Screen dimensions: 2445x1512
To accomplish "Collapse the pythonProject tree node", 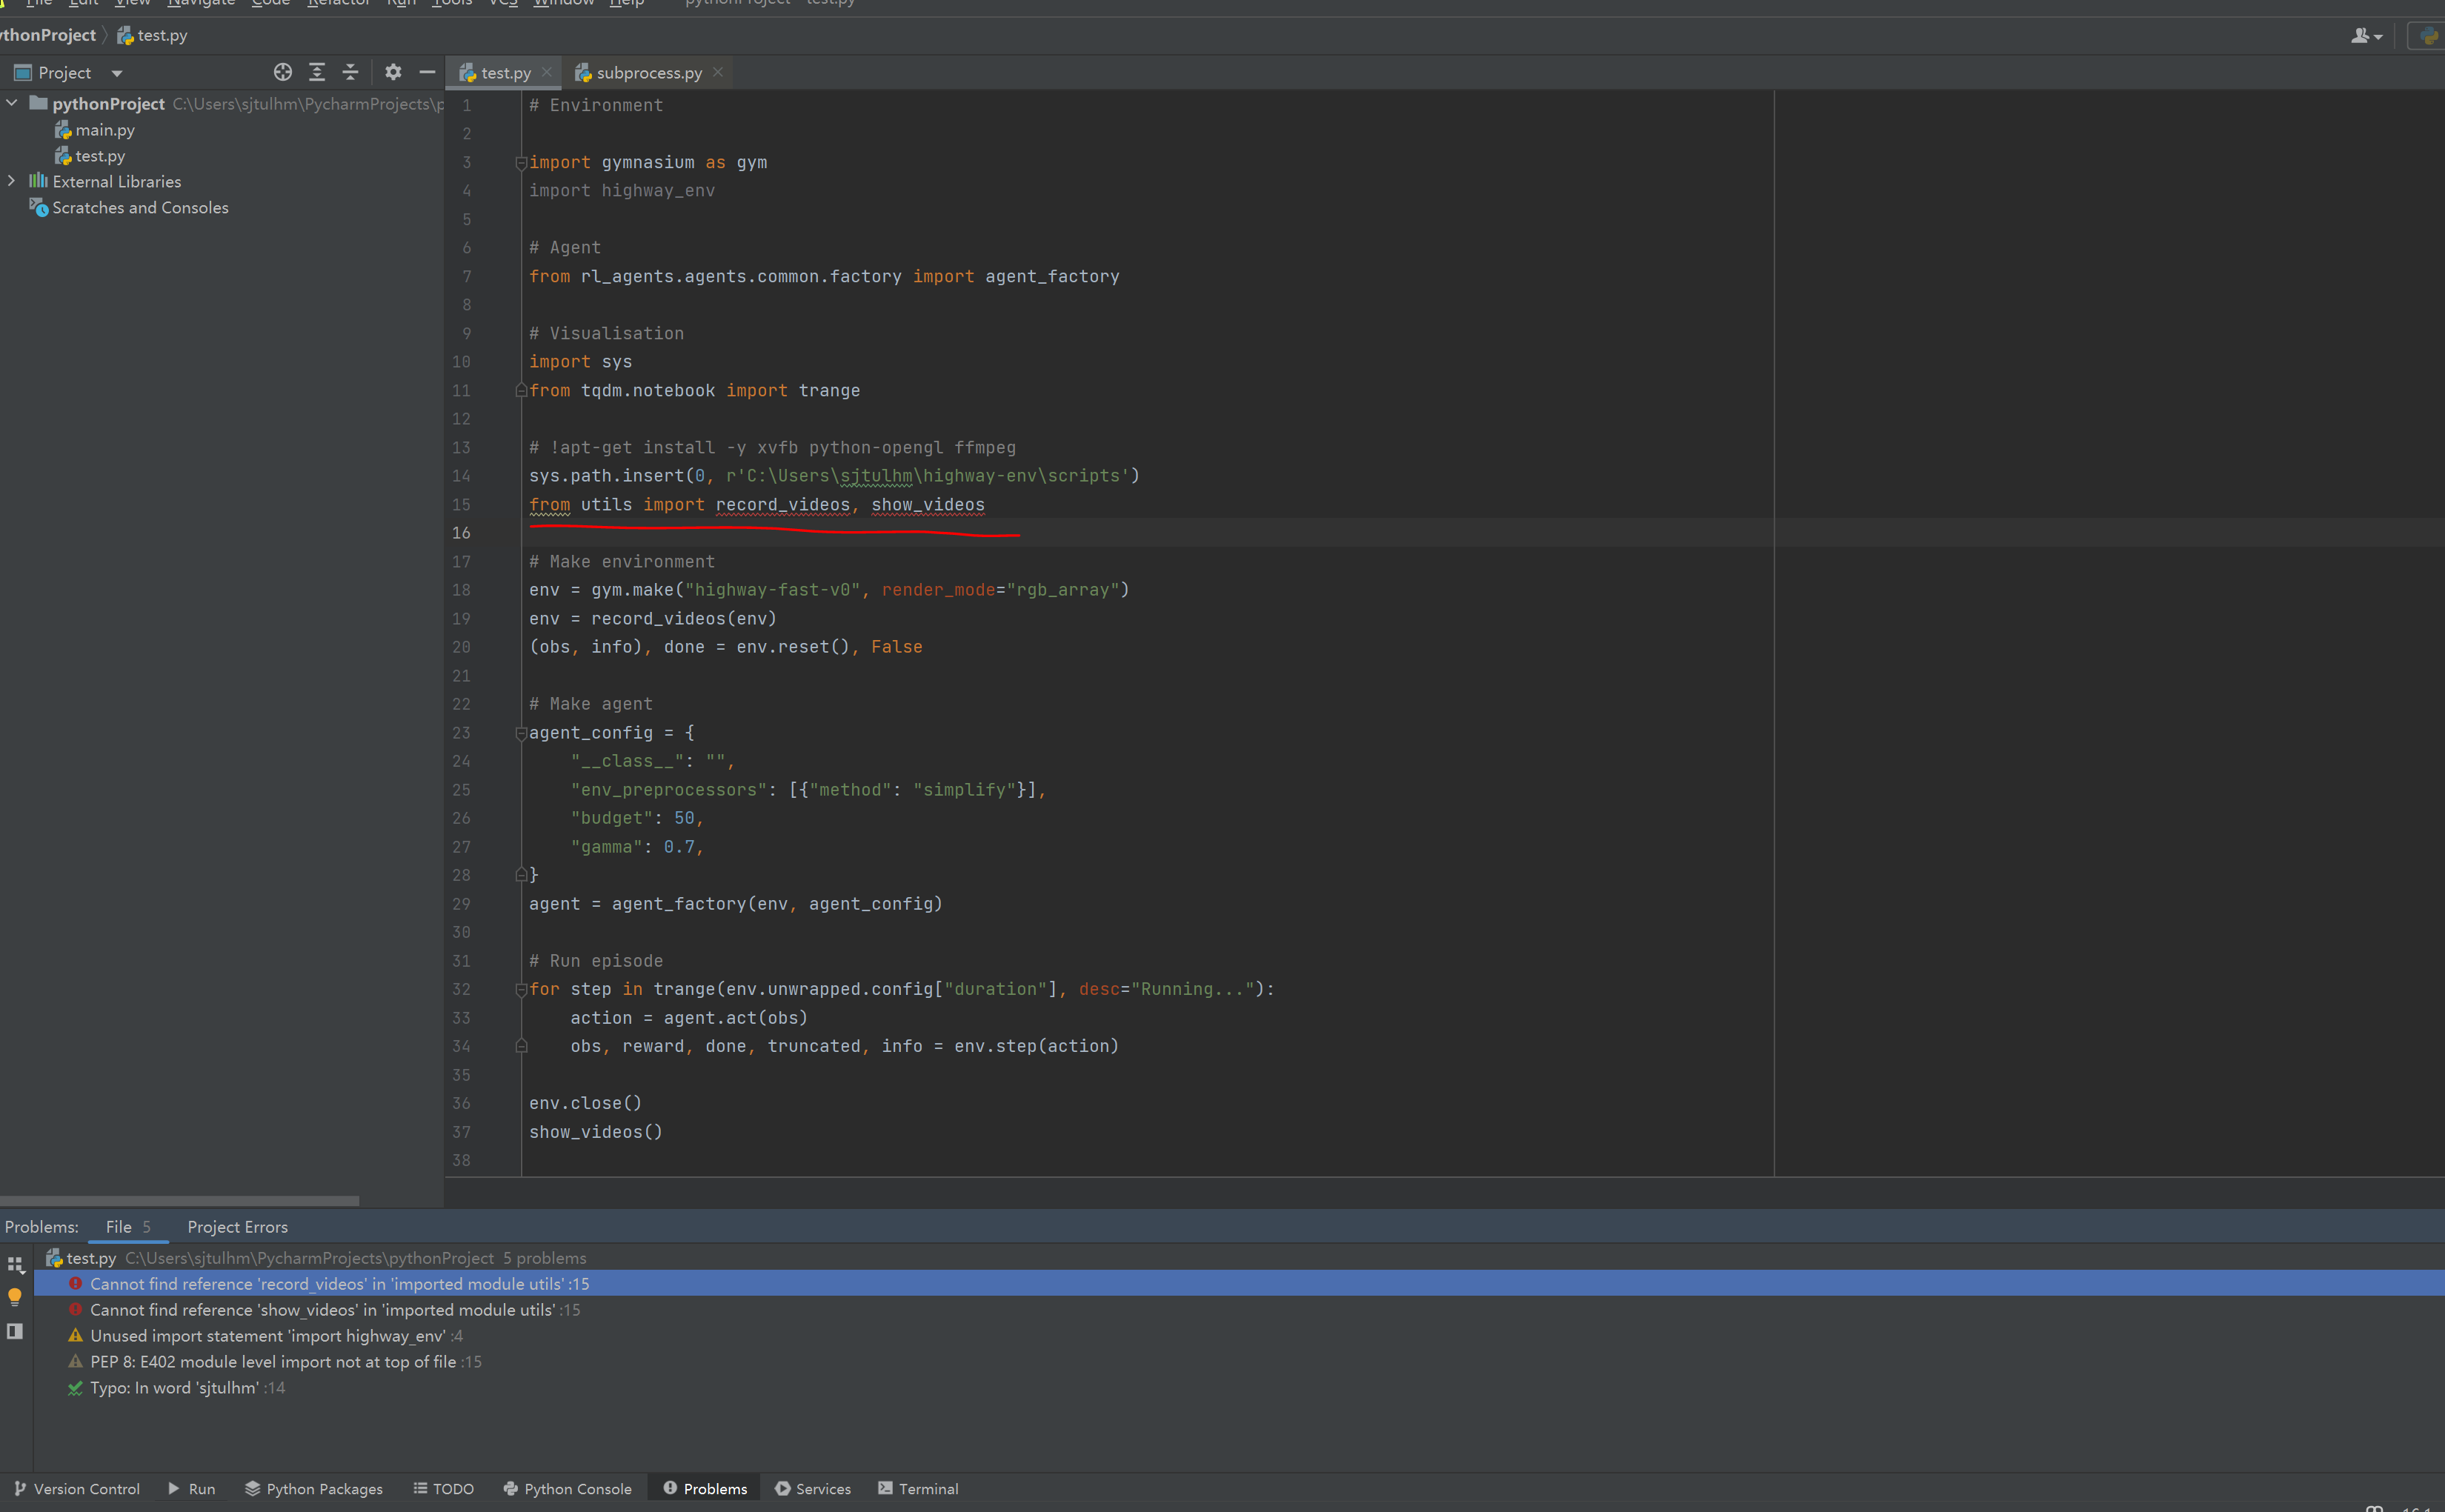I will [12, 103].
